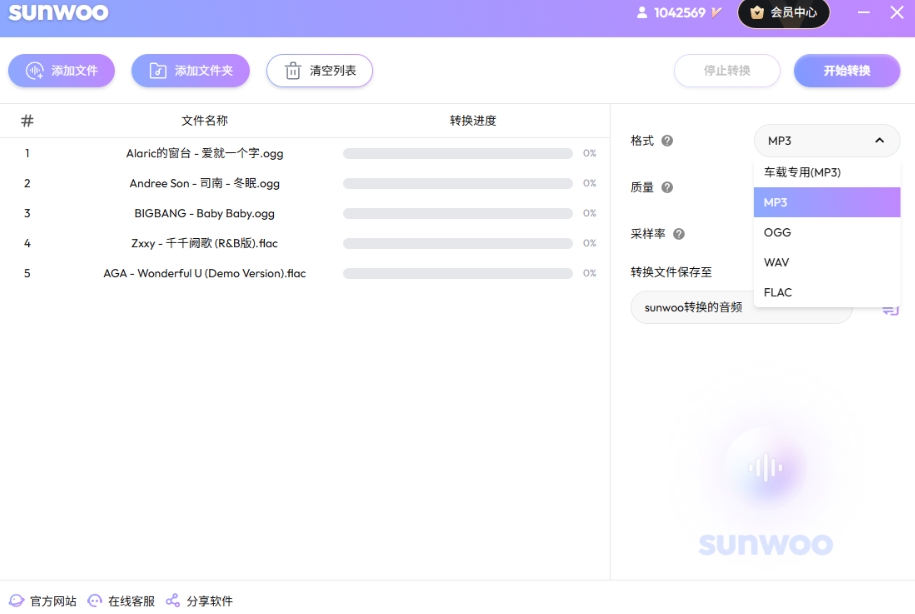Click the 文件名称 column header

coord(205,121)
